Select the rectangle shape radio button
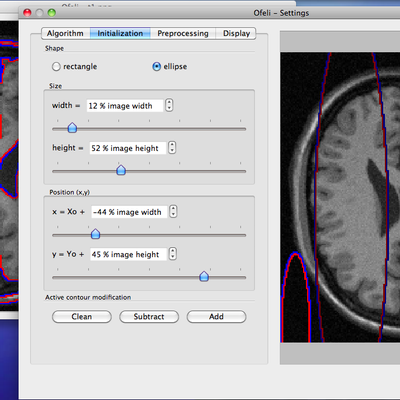The image size is (400, 400). 56,67
